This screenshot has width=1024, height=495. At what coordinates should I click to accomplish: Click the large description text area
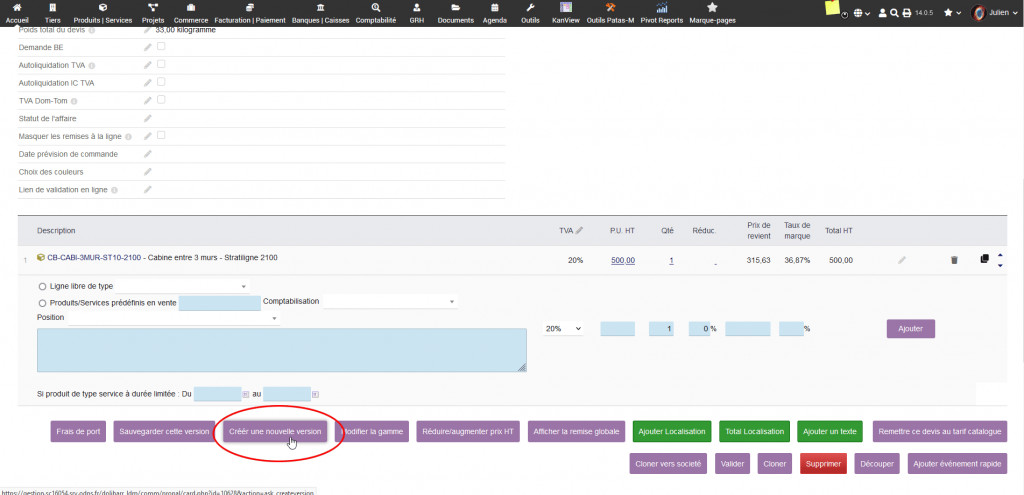pos(281,350)
